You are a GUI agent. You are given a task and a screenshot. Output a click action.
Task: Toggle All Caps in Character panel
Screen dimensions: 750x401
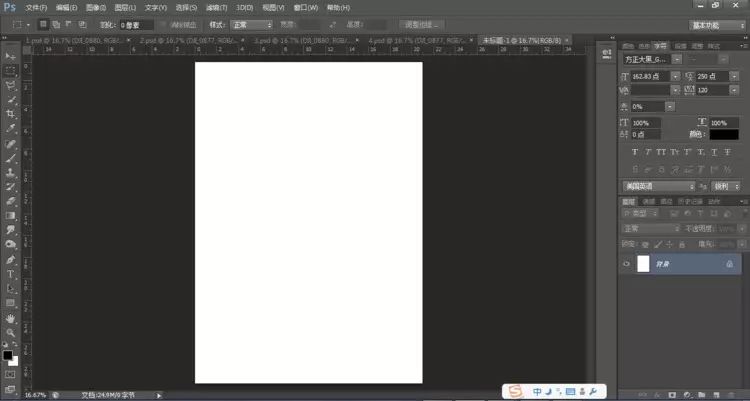pos(661,152)
